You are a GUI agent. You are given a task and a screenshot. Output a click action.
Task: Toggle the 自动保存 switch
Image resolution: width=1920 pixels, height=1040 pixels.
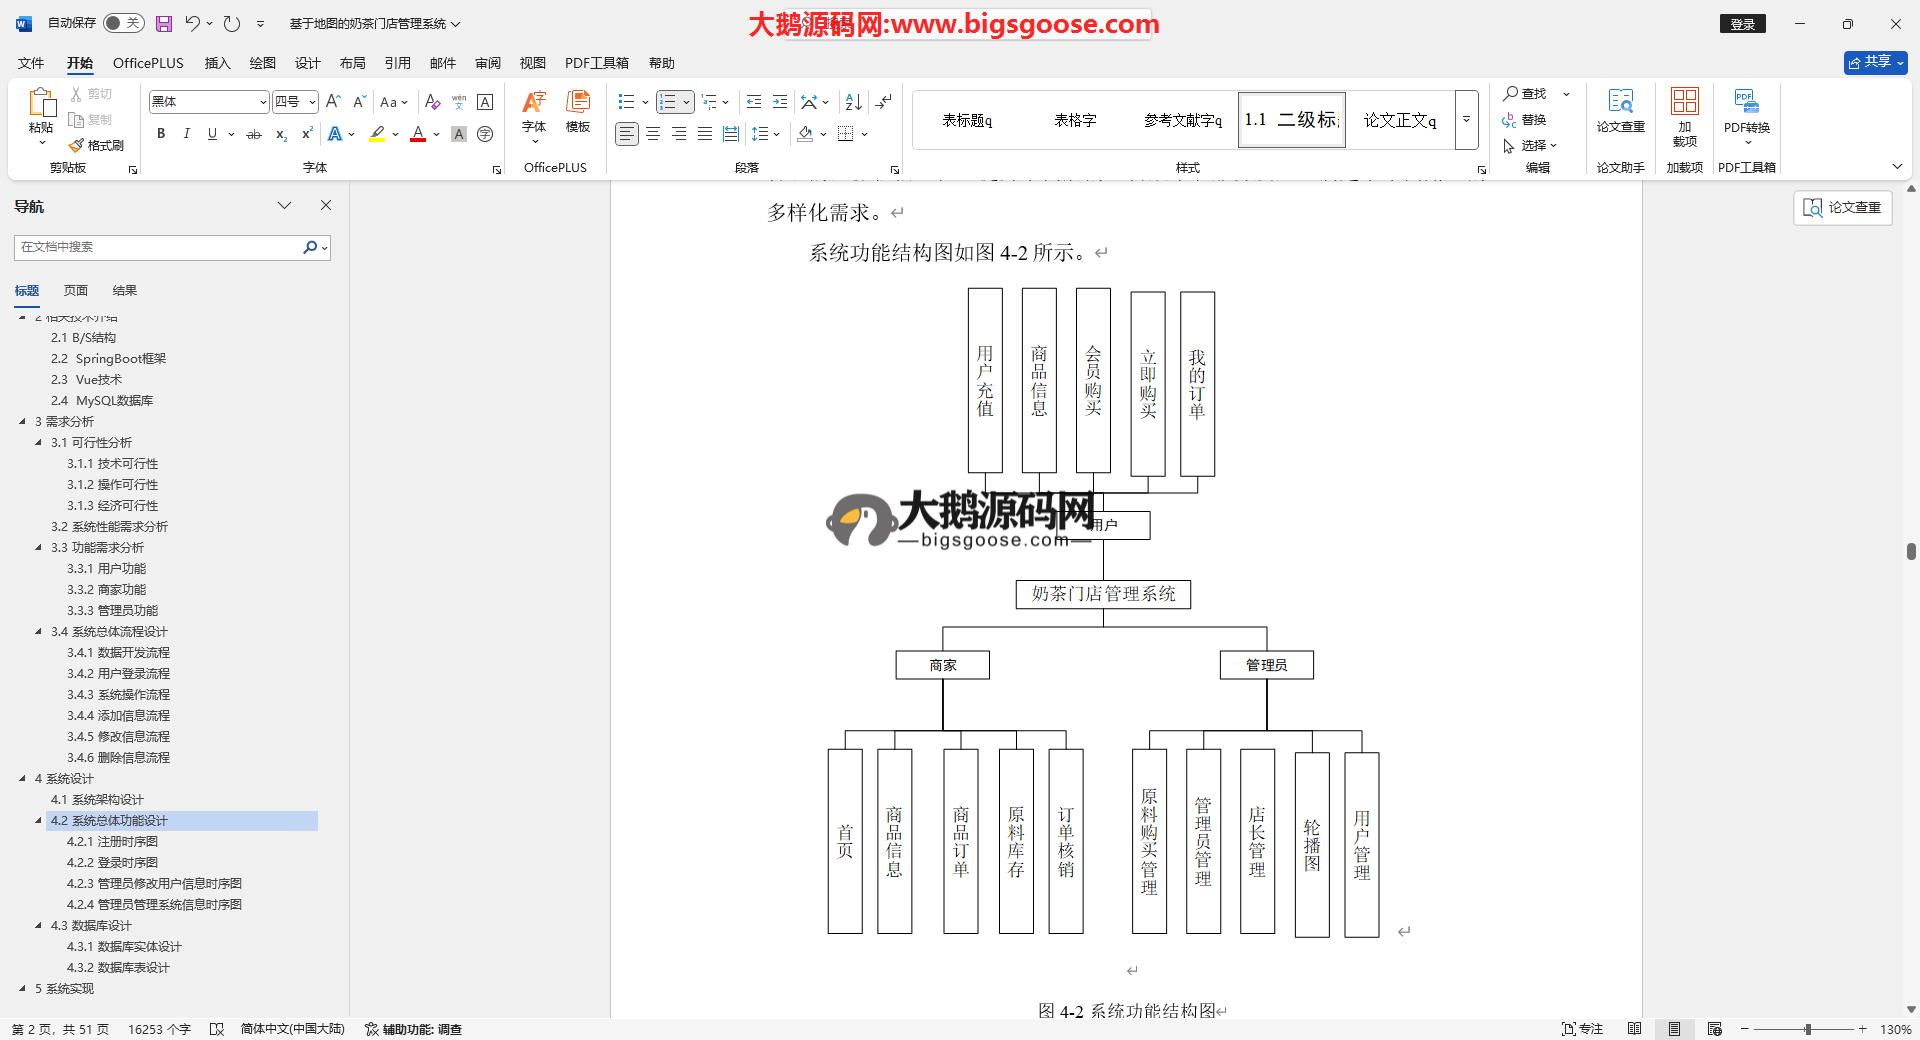123,23
